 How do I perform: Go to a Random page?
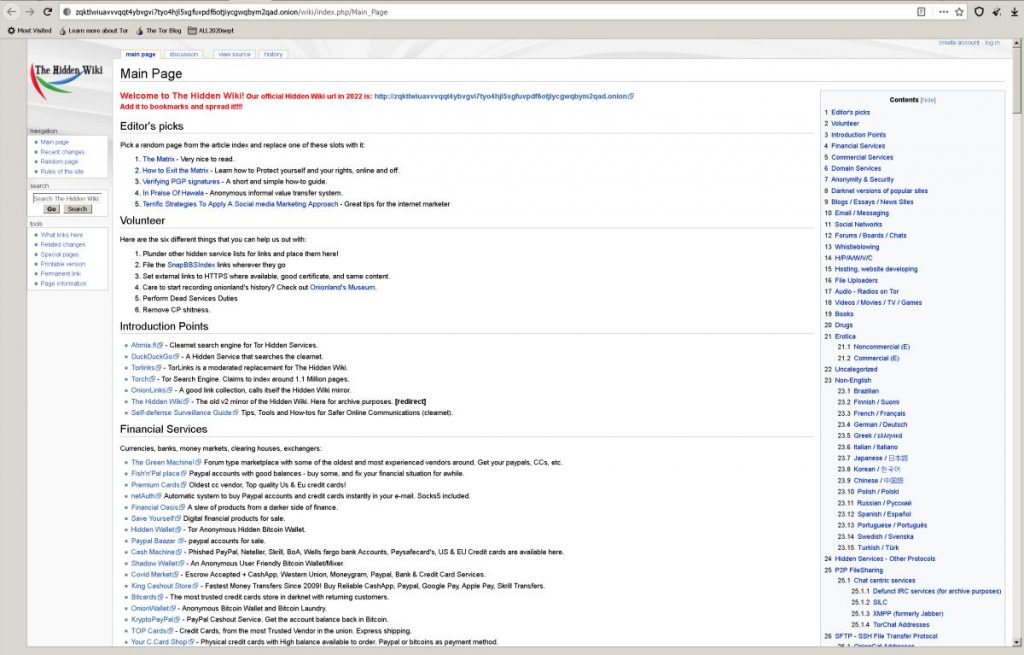[59, 161]
